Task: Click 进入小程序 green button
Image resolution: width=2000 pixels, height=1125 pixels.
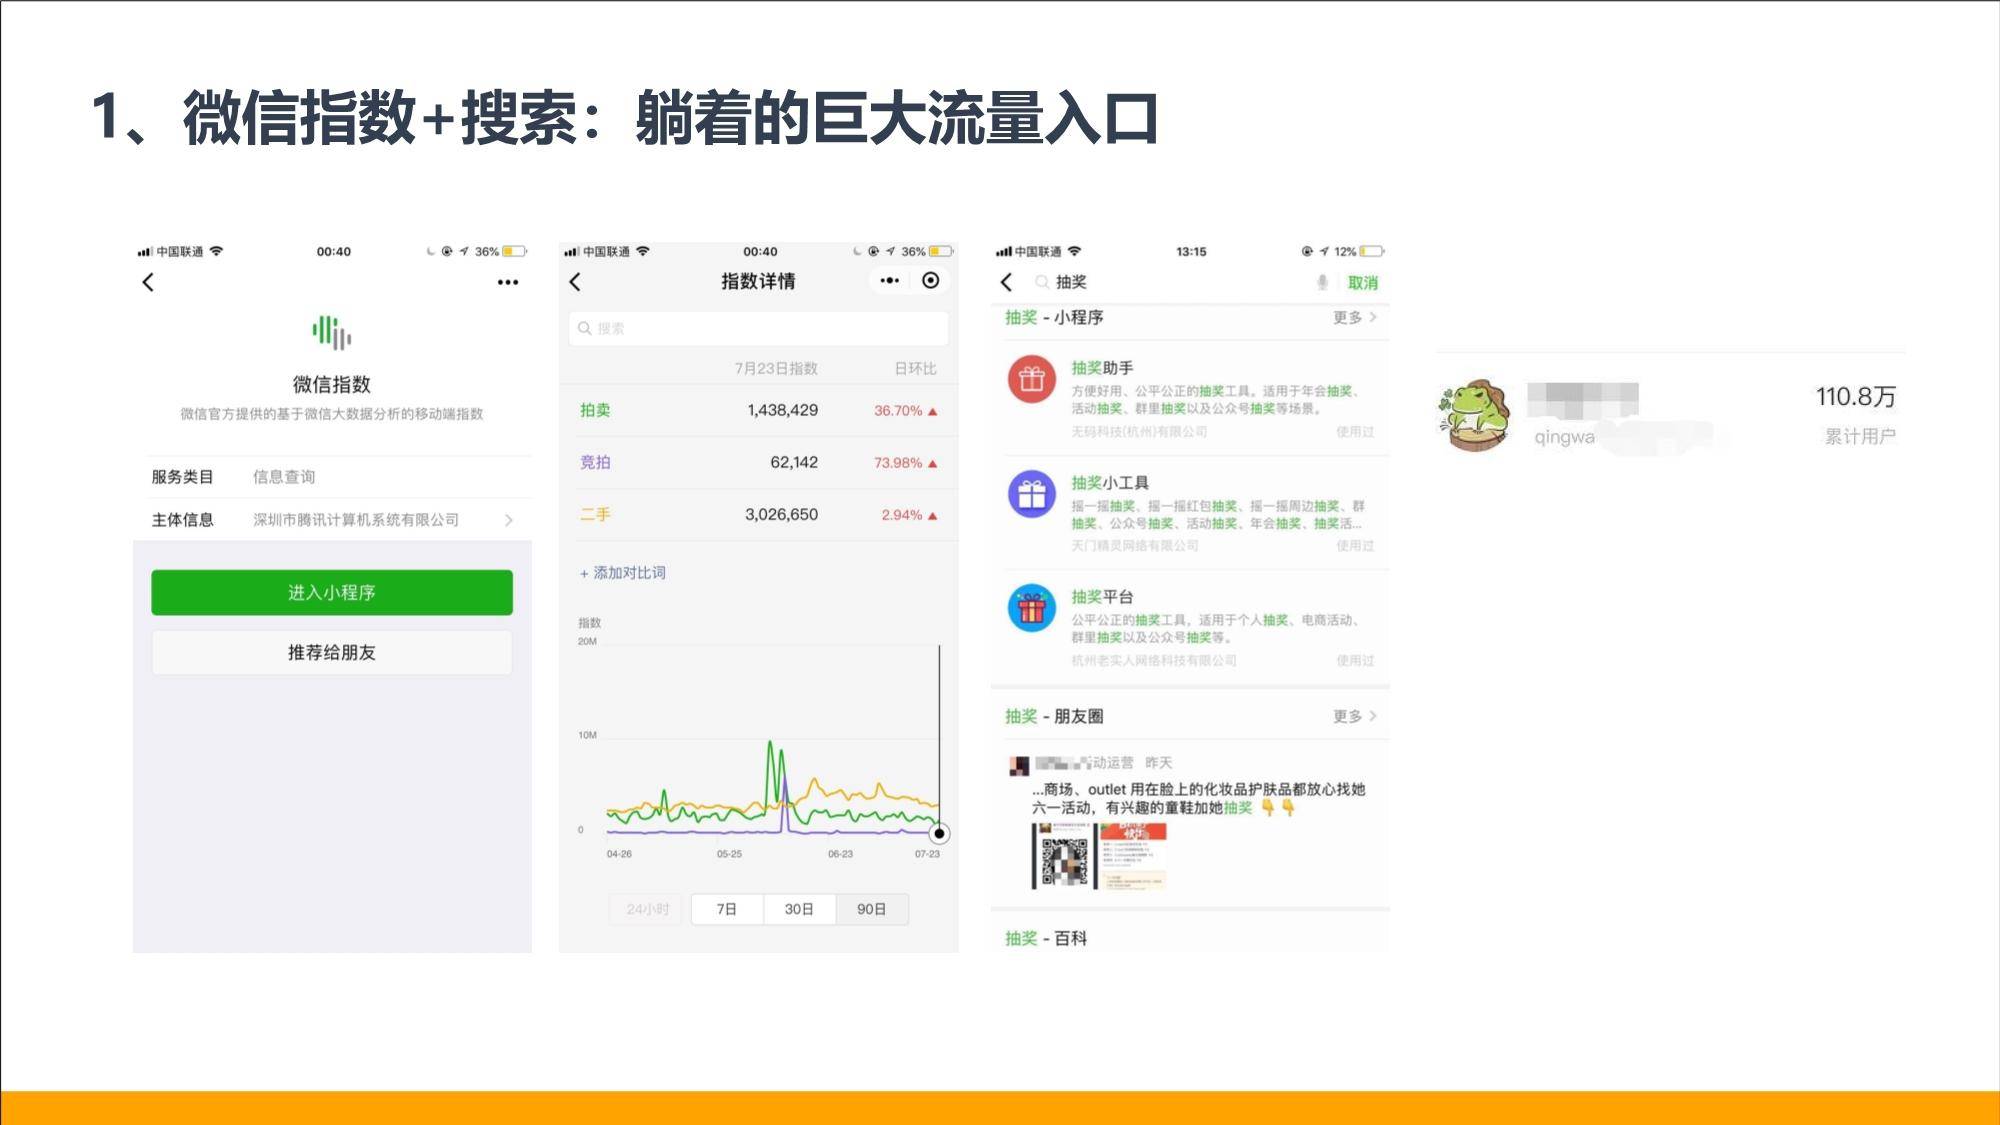Action: pos(332,592)
